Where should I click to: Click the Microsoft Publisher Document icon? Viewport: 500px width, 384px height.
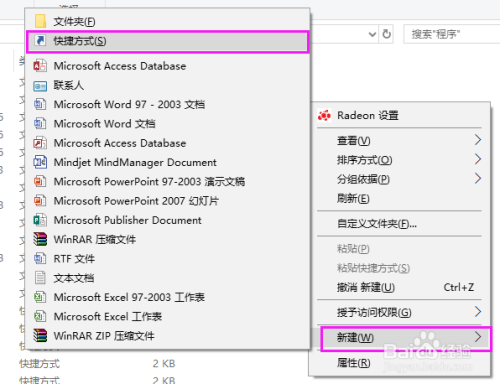pyautogui.click(x=40, y=220)
